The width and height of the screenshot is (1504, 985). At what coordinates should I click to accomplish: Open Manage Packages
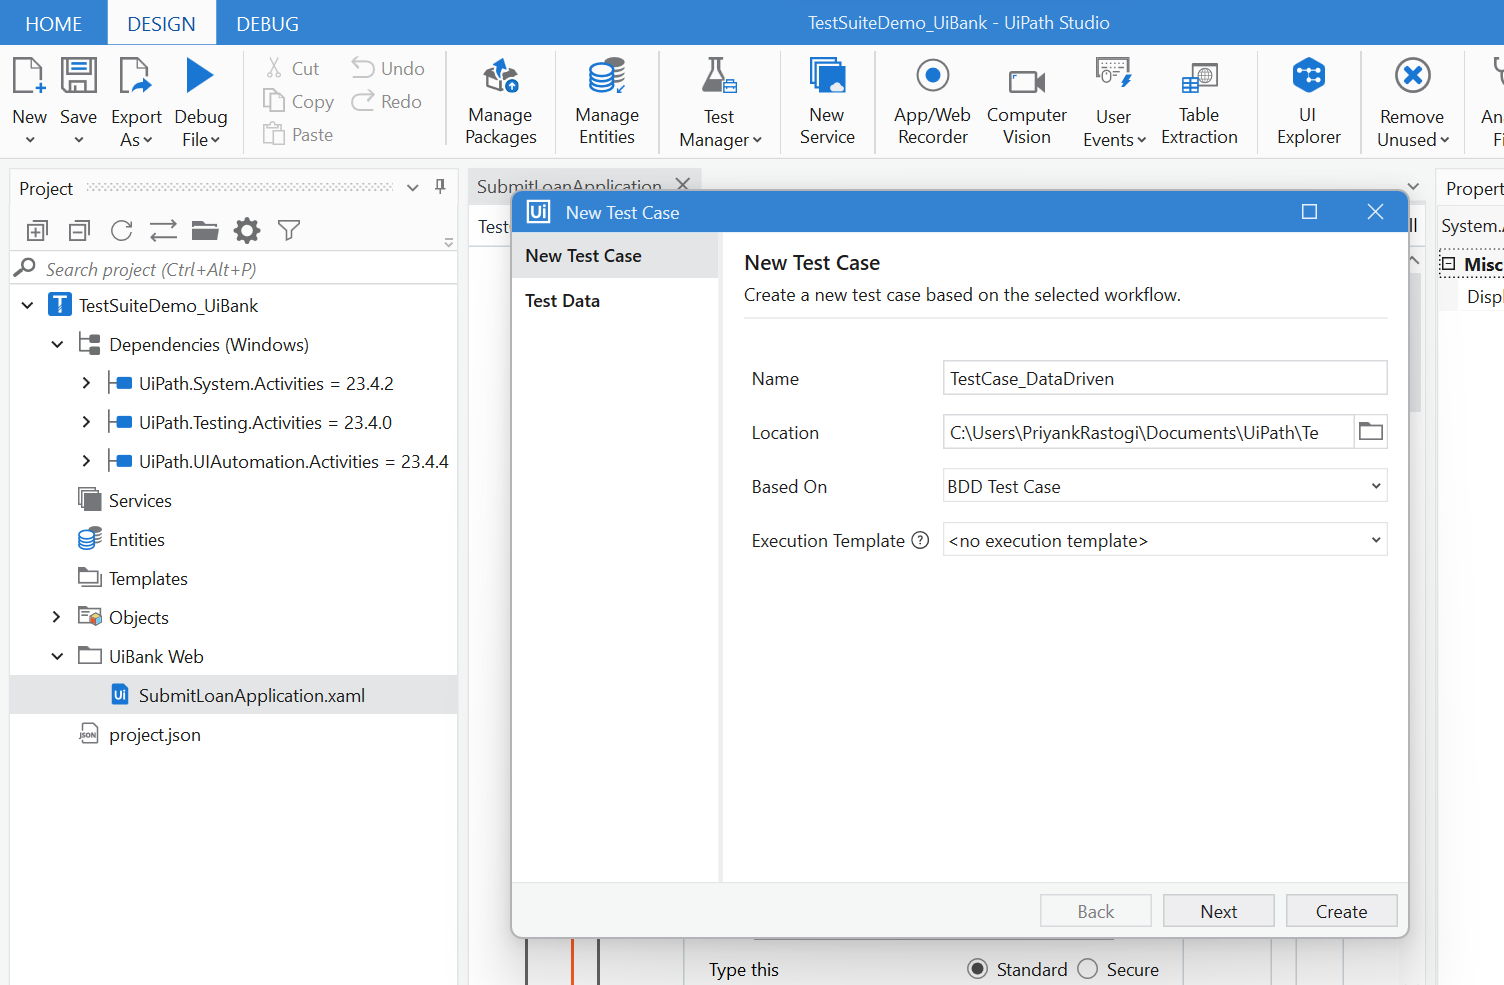point(501,102)
